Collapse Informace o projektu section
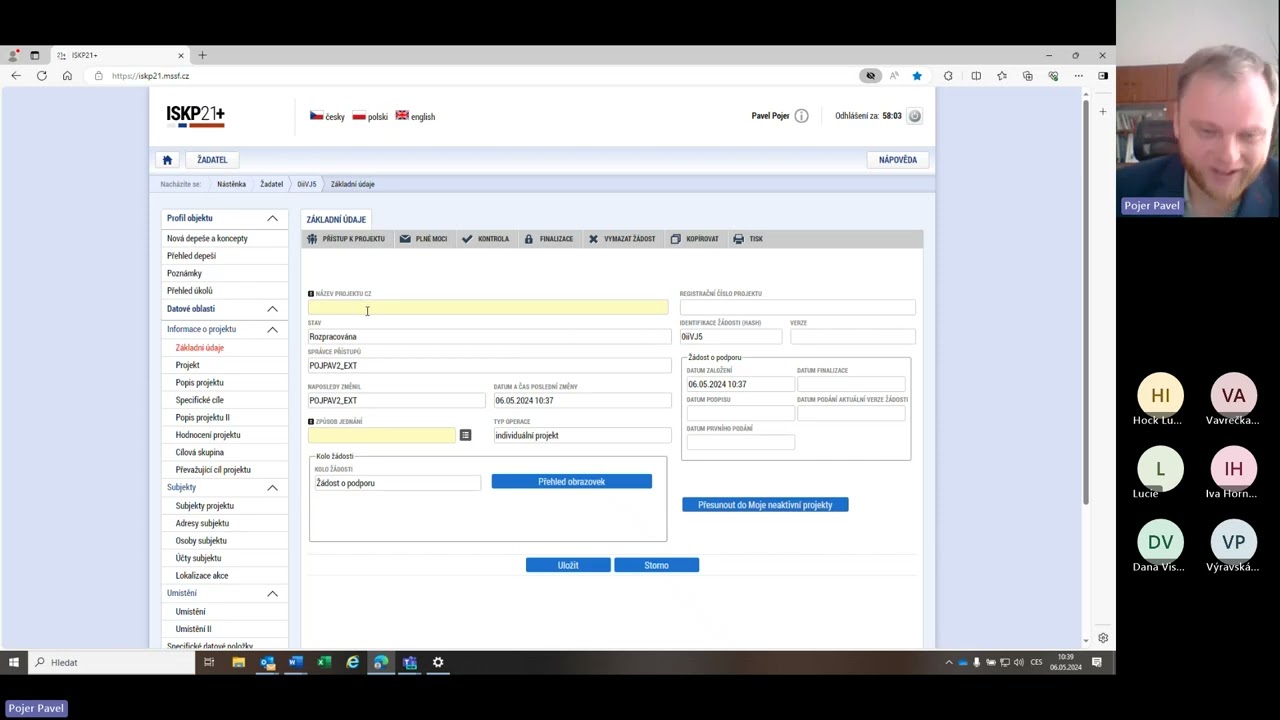Screen dimensions: 1280x720 (272, 329)
